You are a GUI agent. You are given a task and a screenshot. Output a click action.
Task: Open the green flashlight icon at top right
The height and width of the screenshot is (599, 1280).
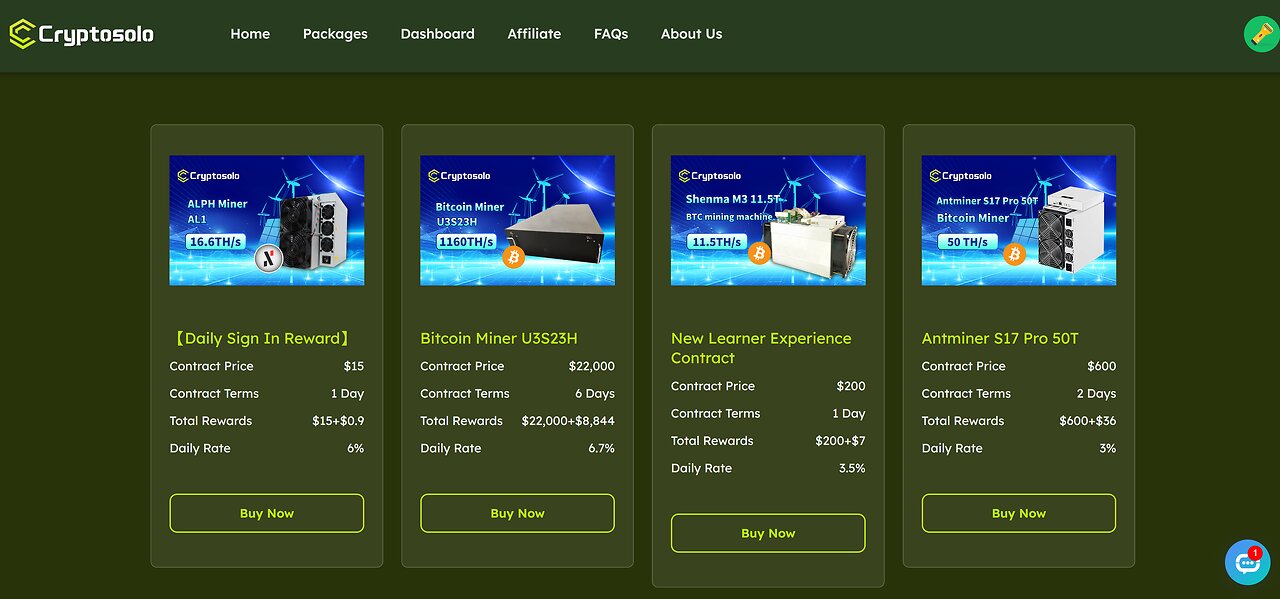[1261, 34]
